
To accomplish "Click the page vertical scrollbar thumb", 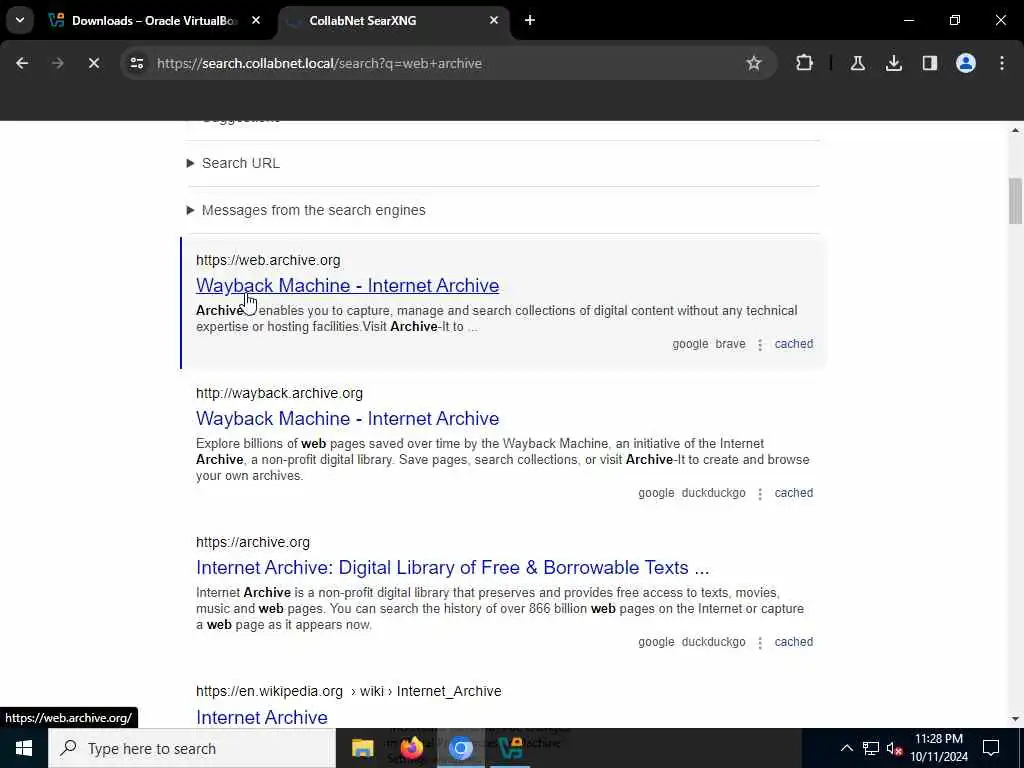I will coord(1015,200).
